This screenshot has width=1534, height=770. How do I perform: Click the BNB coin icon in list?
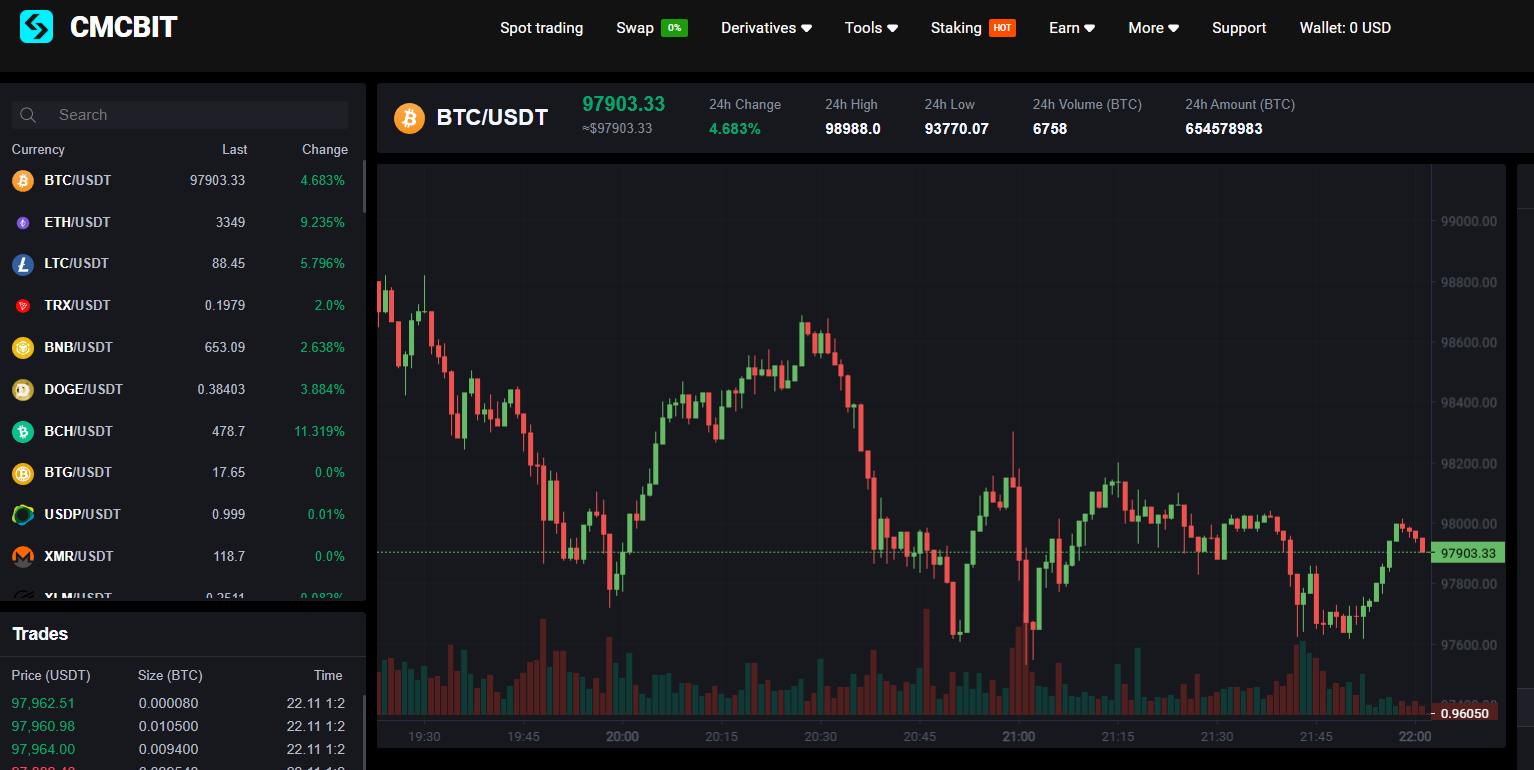pyautogui.click(x=23, y=348)
